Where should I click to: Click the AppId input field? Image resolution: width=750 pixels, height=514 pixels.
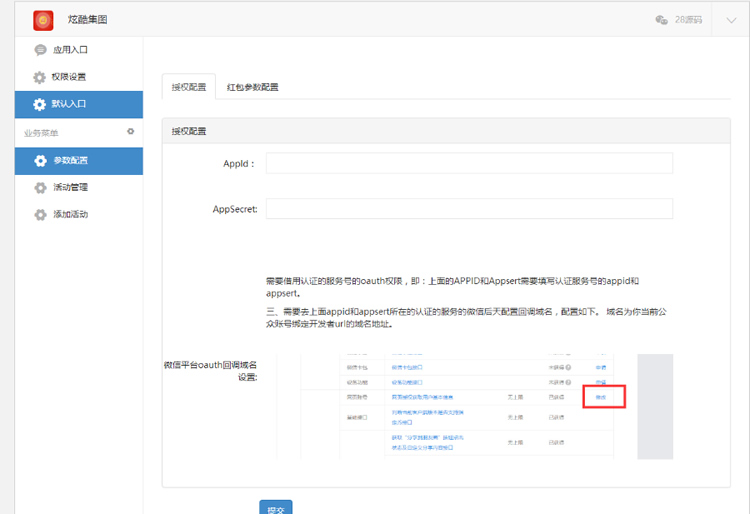pyautogui.click(x=469, y=163)
